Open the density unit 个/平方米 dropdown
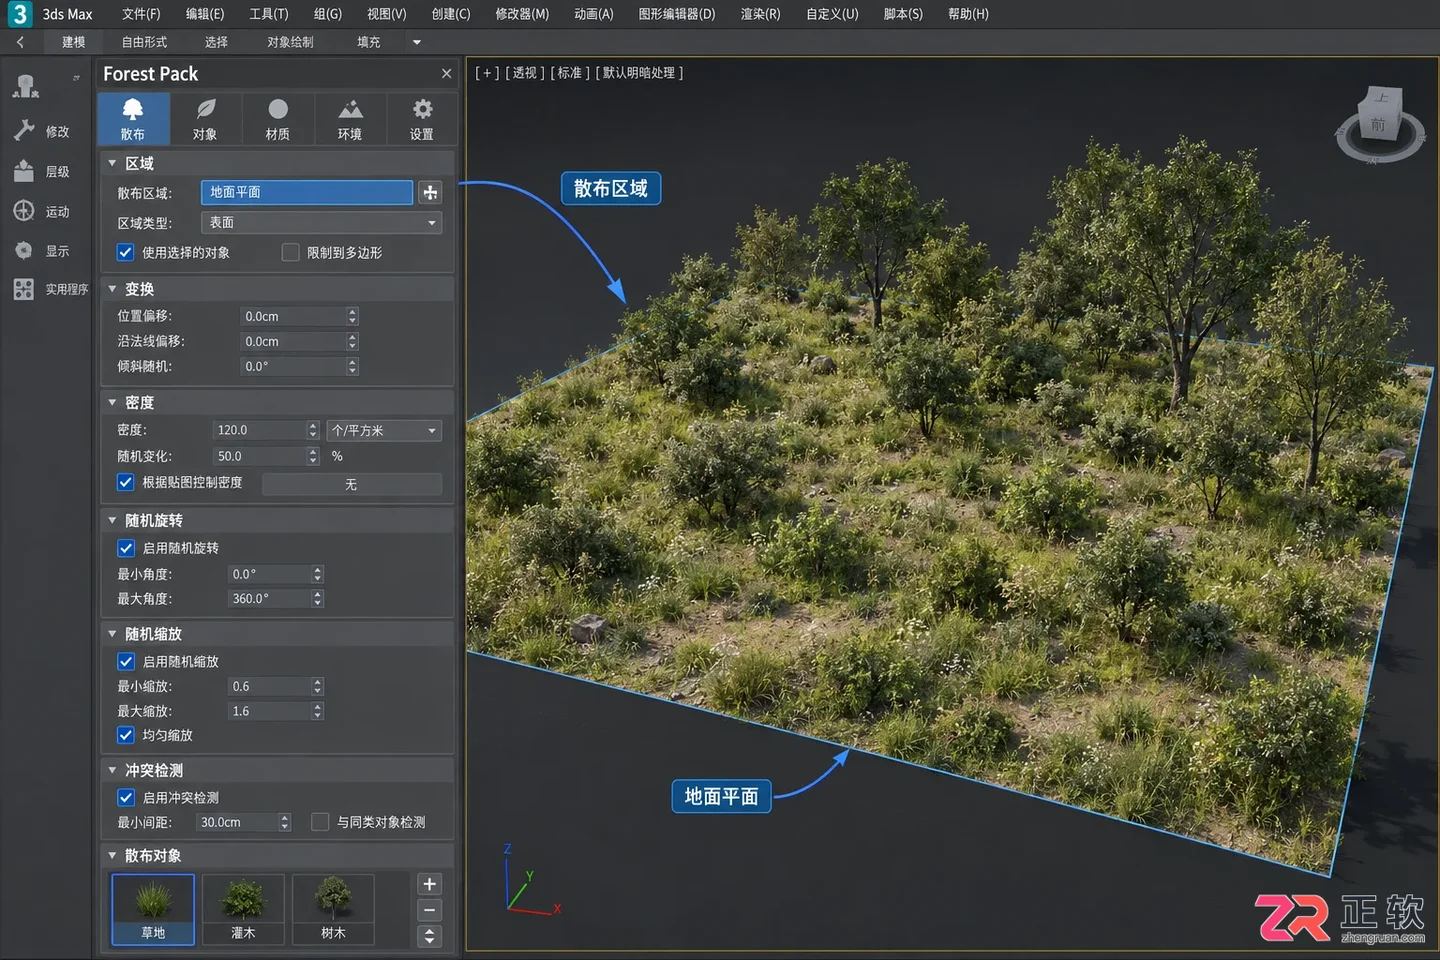 [384, 430]
